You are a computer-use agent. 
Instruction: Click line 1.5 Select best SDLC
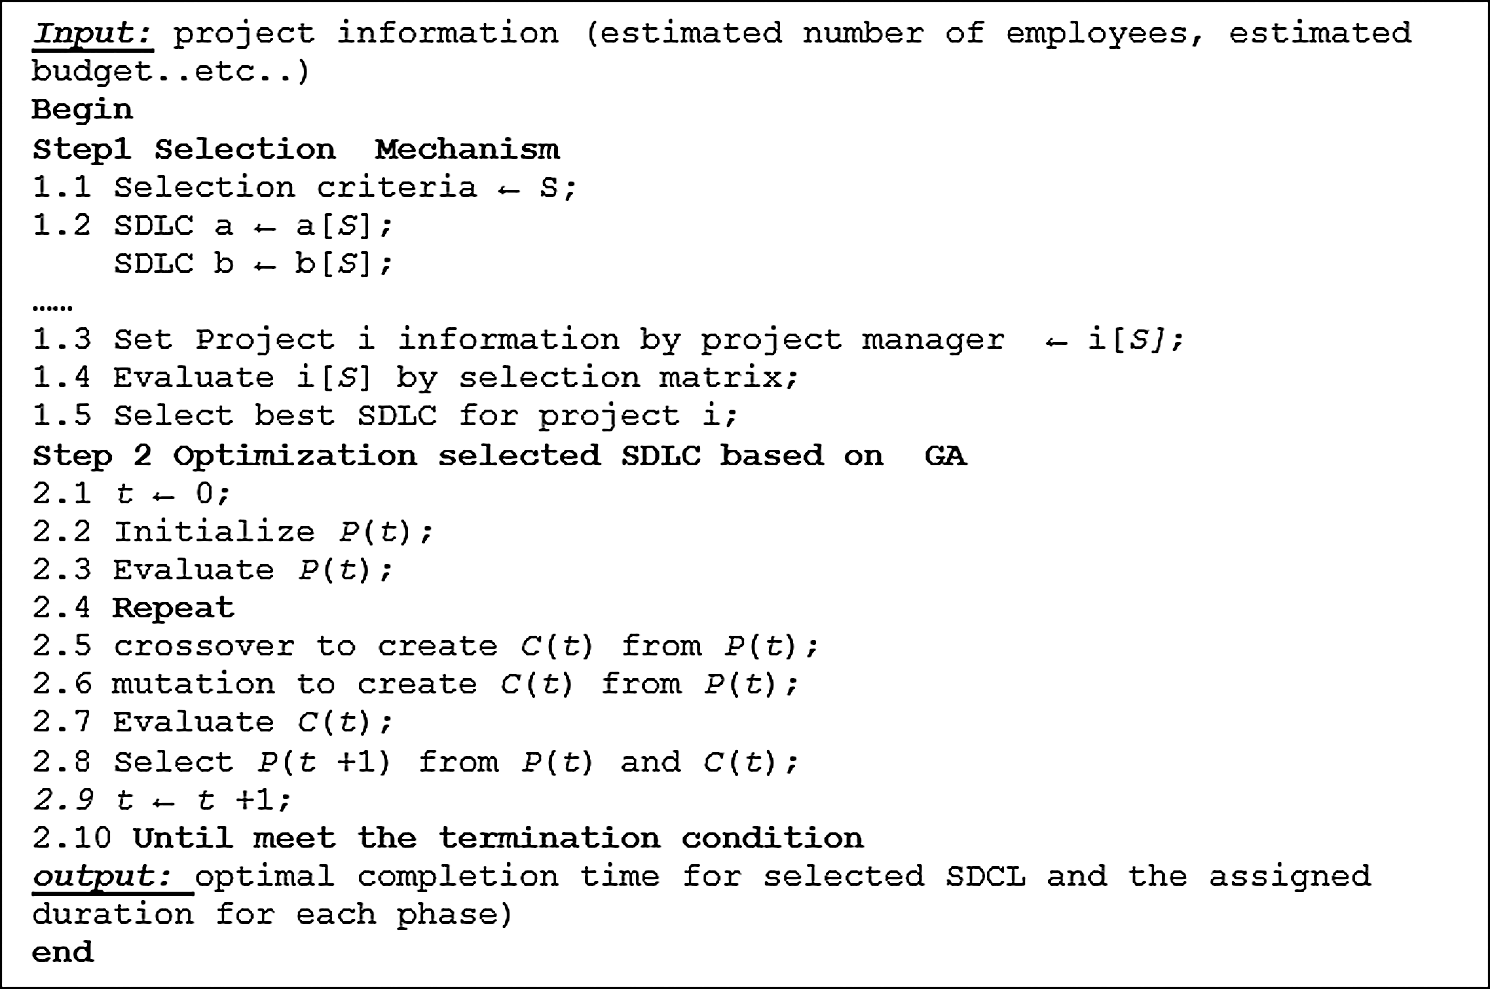(385, 415)
